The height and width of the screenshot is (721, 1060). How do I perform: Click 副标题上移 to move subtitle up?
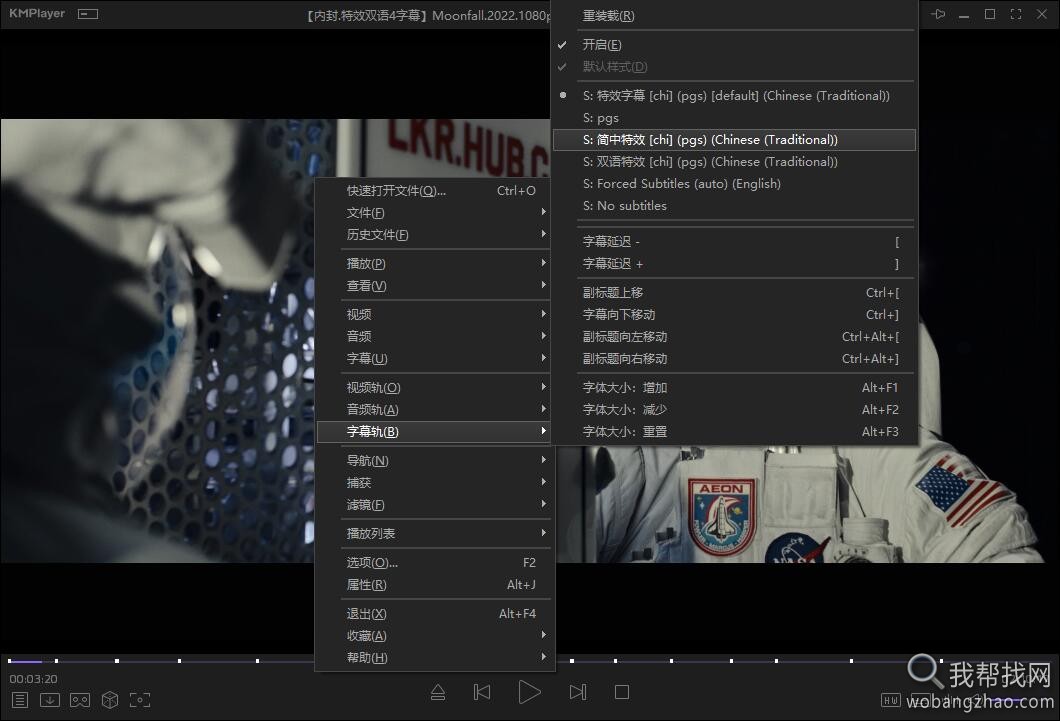point(734,293)
